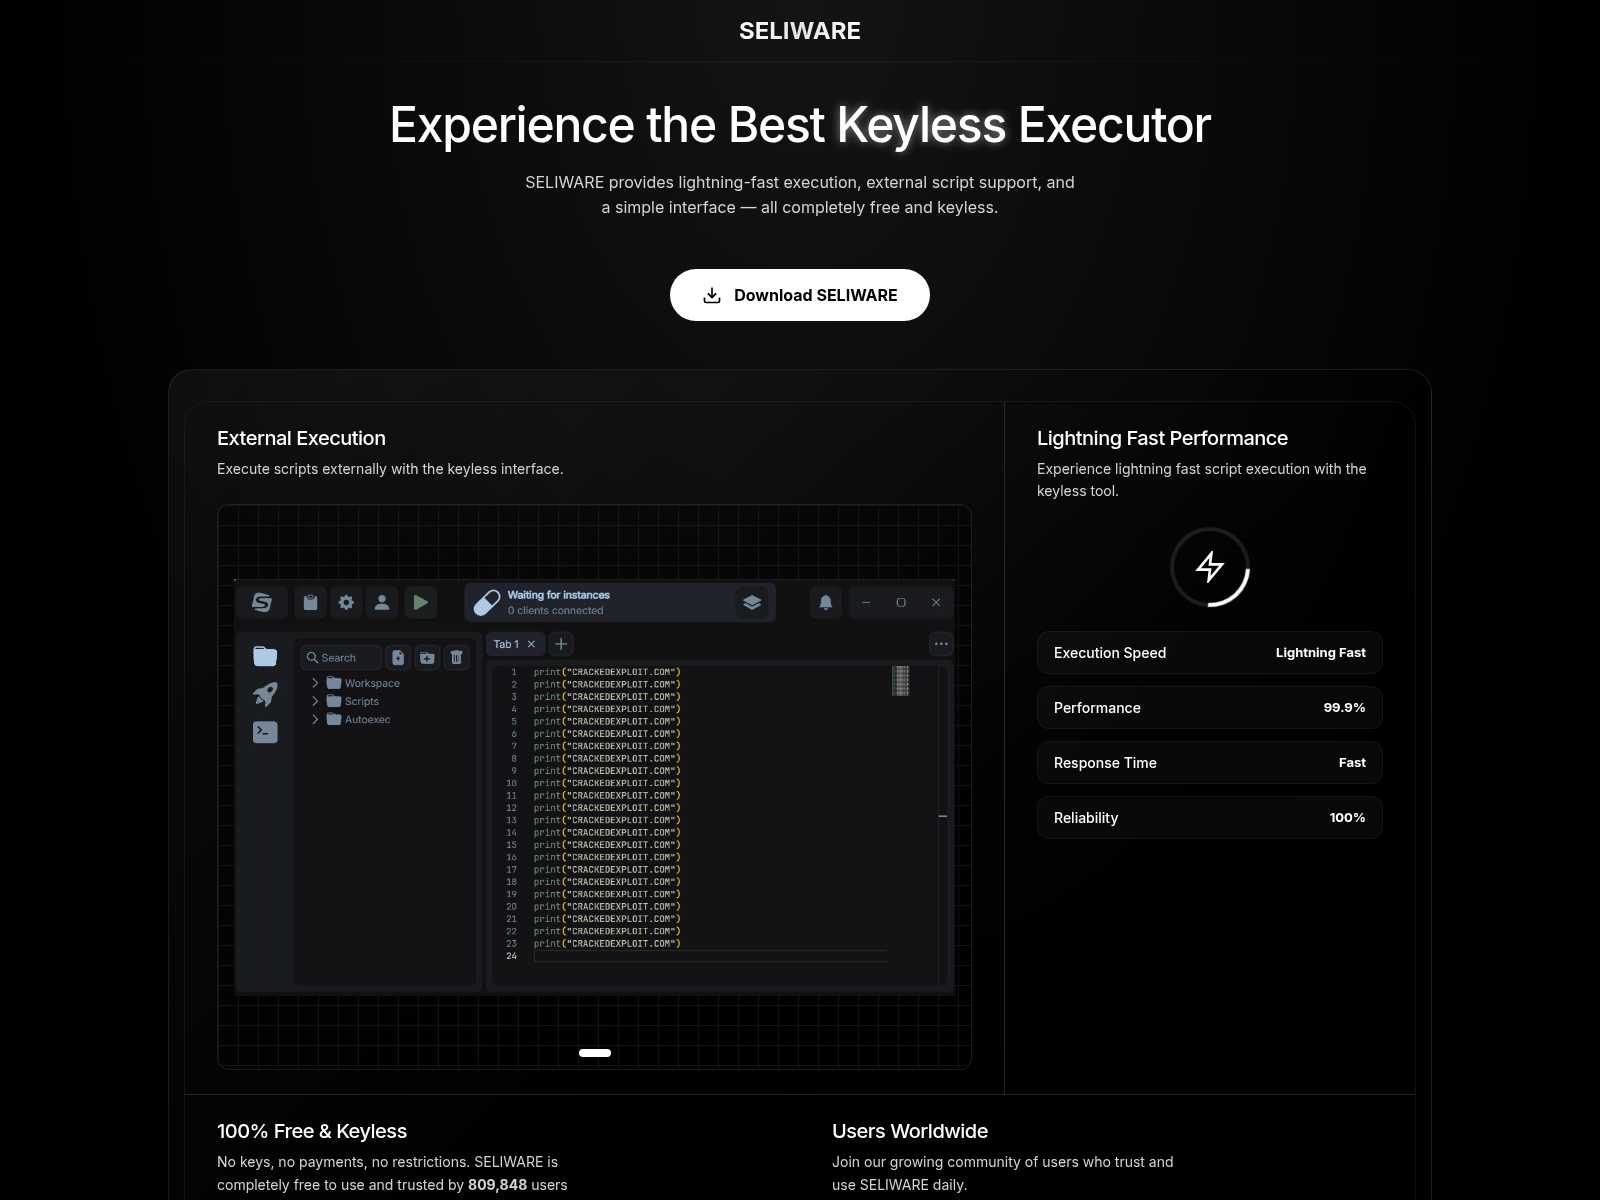The width and height of the screenshot is (1600, 1200).
Task: Select the green Execute script icon
Action: pos(420,602)
